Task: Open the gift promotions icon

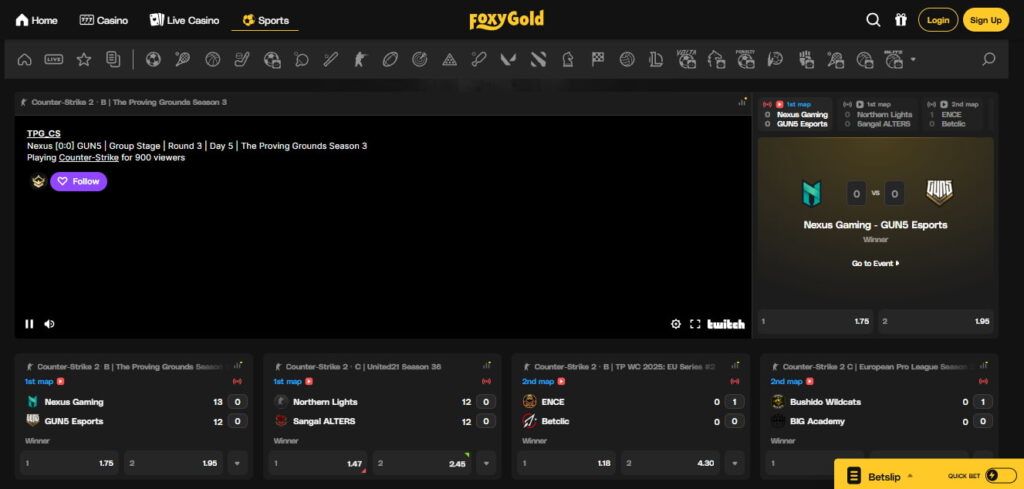Action: pyautogui.click(x=901, y=20)
